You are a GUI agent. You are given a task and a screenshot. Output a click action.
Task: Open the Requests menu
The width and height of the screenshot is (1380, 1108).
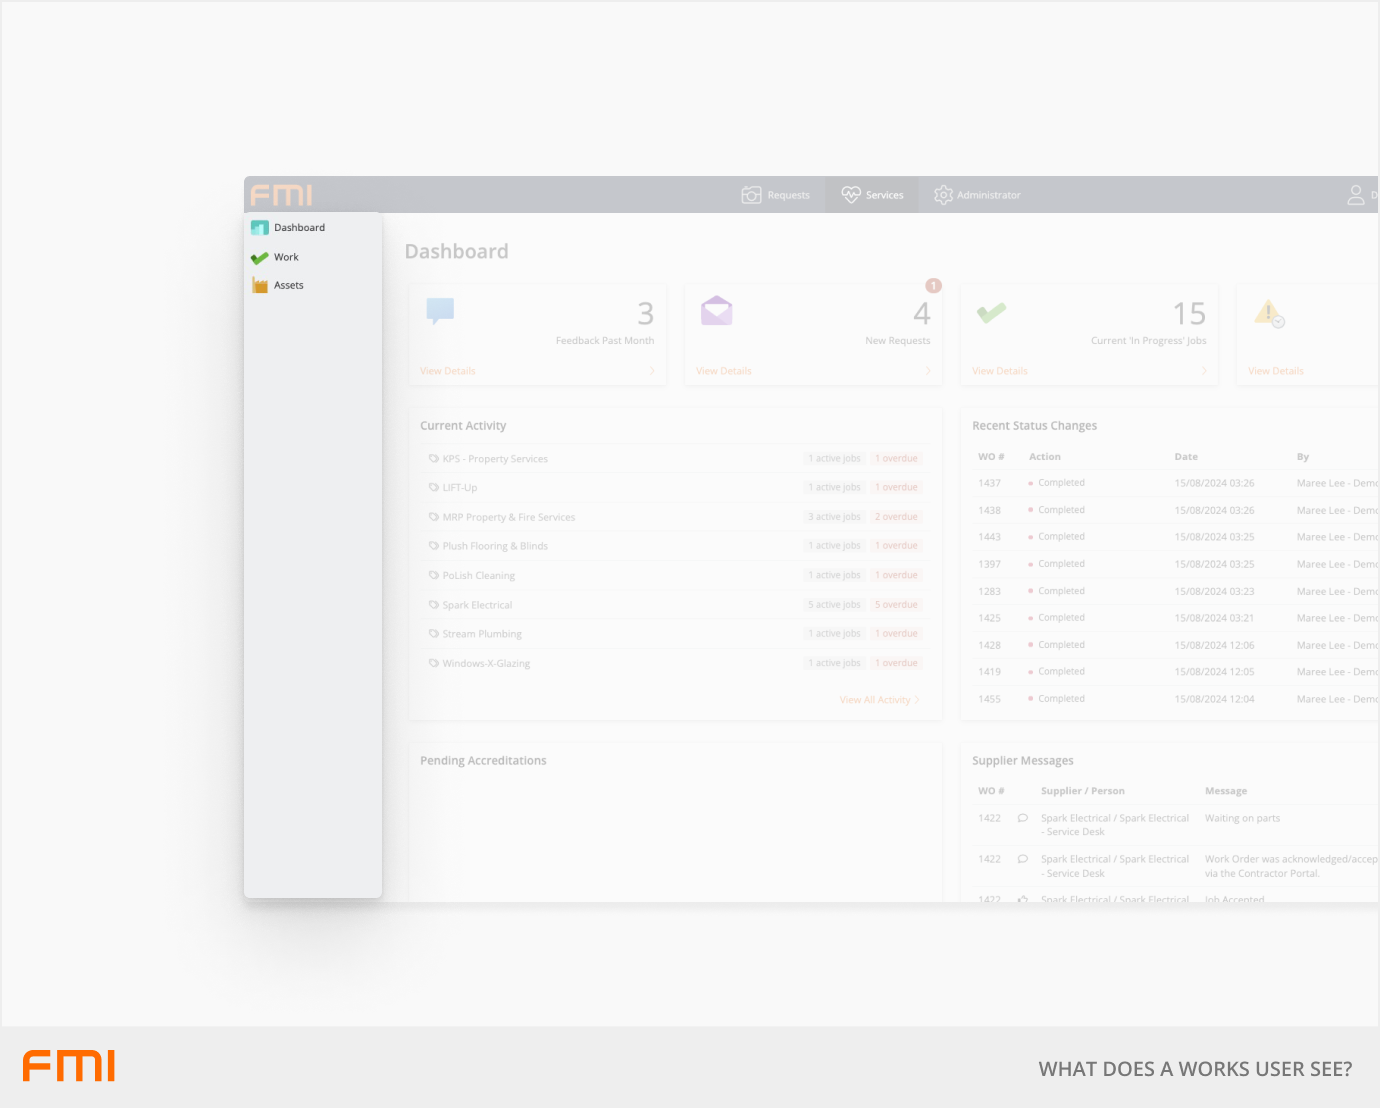coord(788,195)
